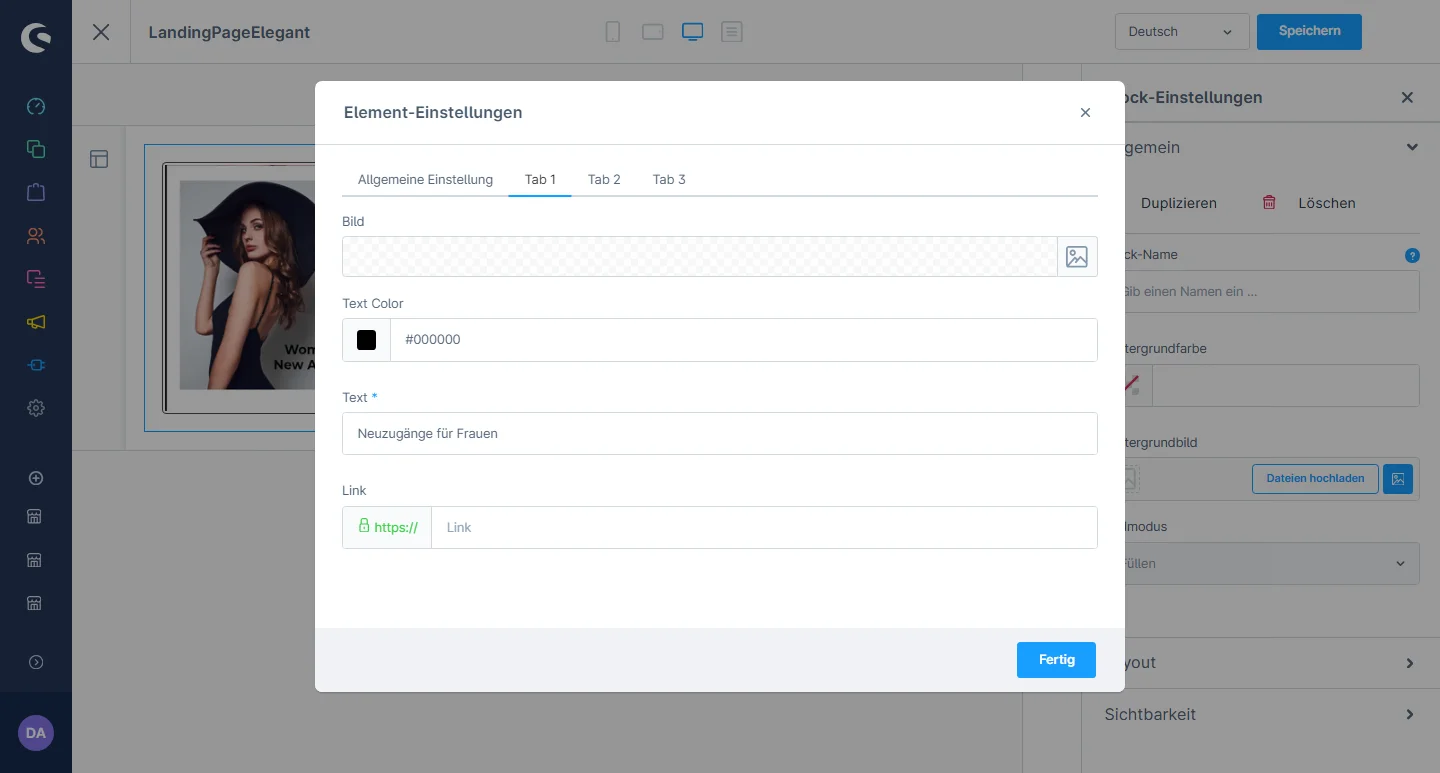Click the black Text Color swatch
Viewport: 1440px width, 773px height.
[x=366, y=340]
